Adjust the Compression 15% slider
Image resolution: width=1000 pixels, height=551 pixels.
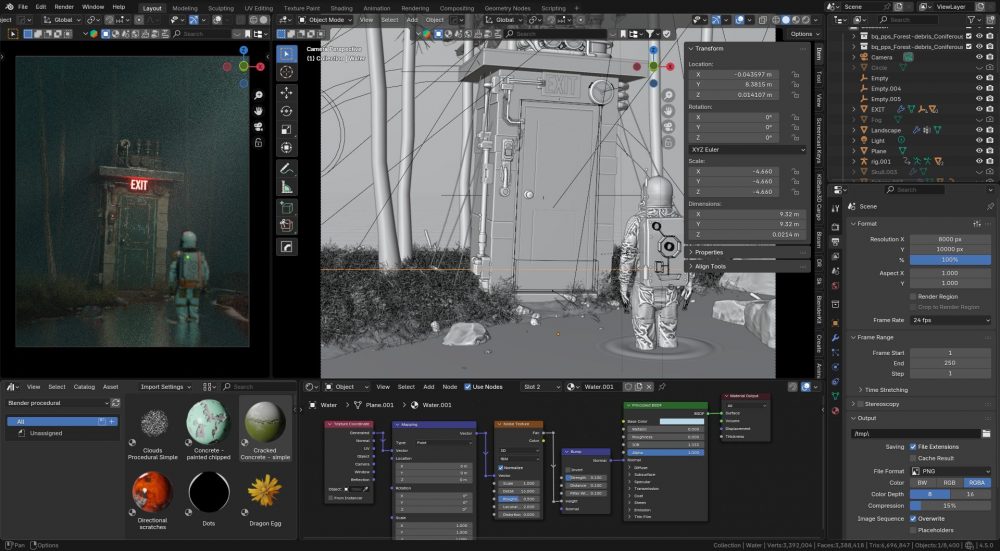coord(949,506)
